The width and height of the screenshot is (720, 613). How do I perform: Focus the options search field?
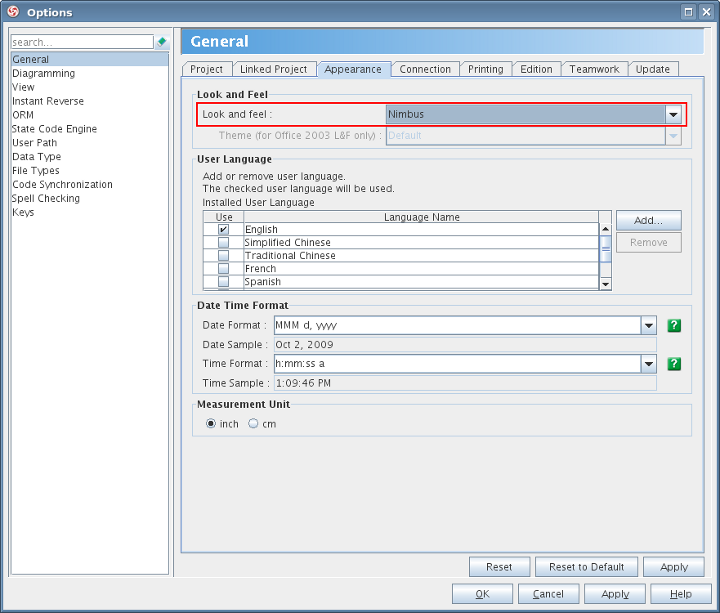pos(82,42)
